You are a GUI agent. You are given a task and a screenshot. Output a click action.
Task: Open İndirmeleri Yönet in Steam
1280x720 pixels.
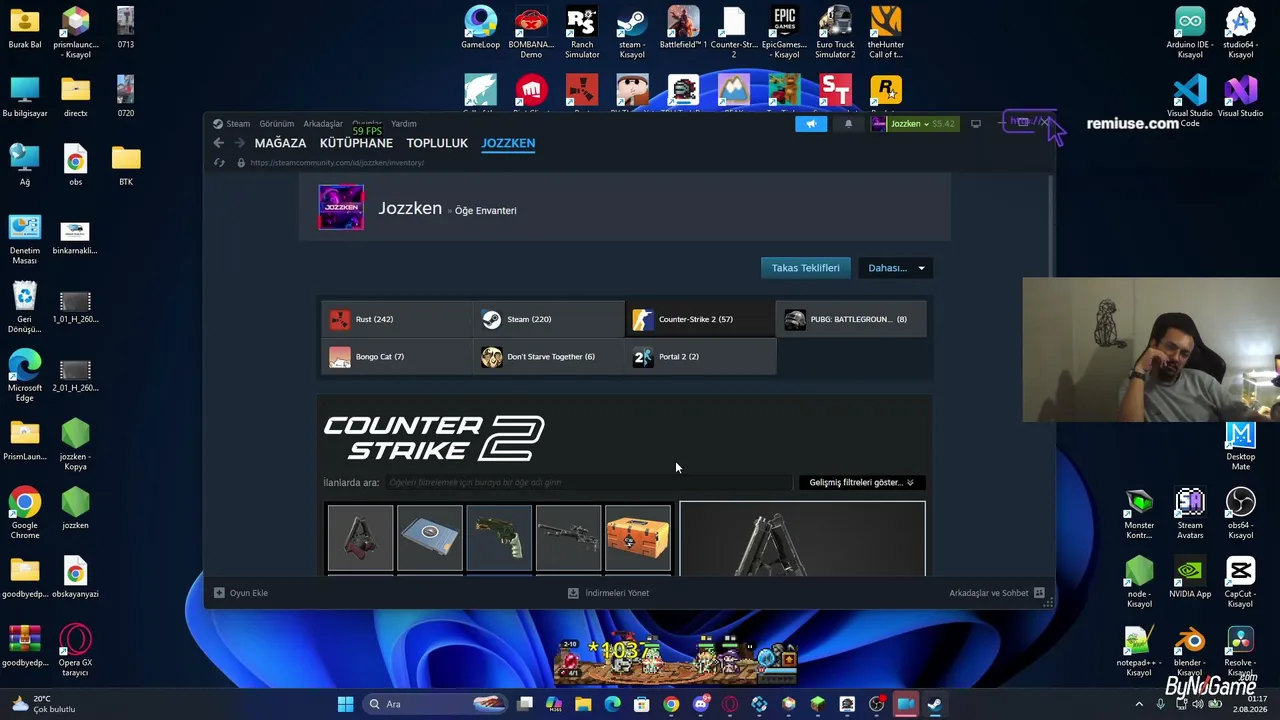click(x=608, y=593)
